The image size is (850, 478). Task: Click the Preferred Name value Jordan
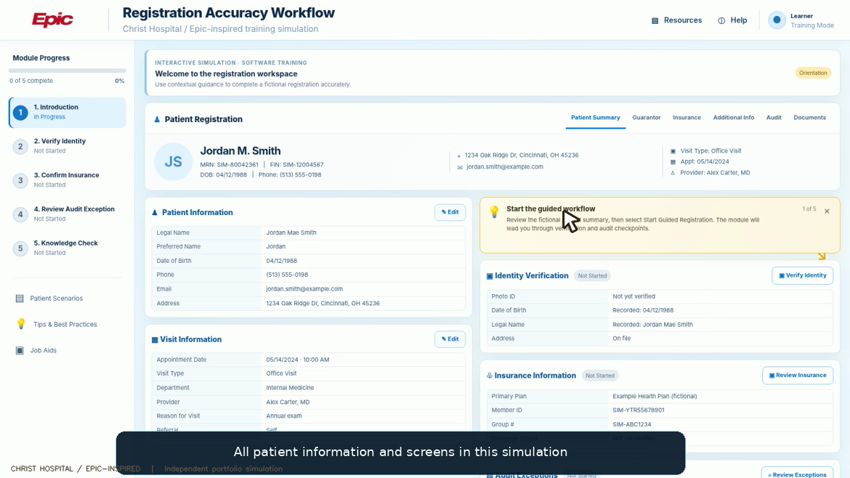click(275, 247)
